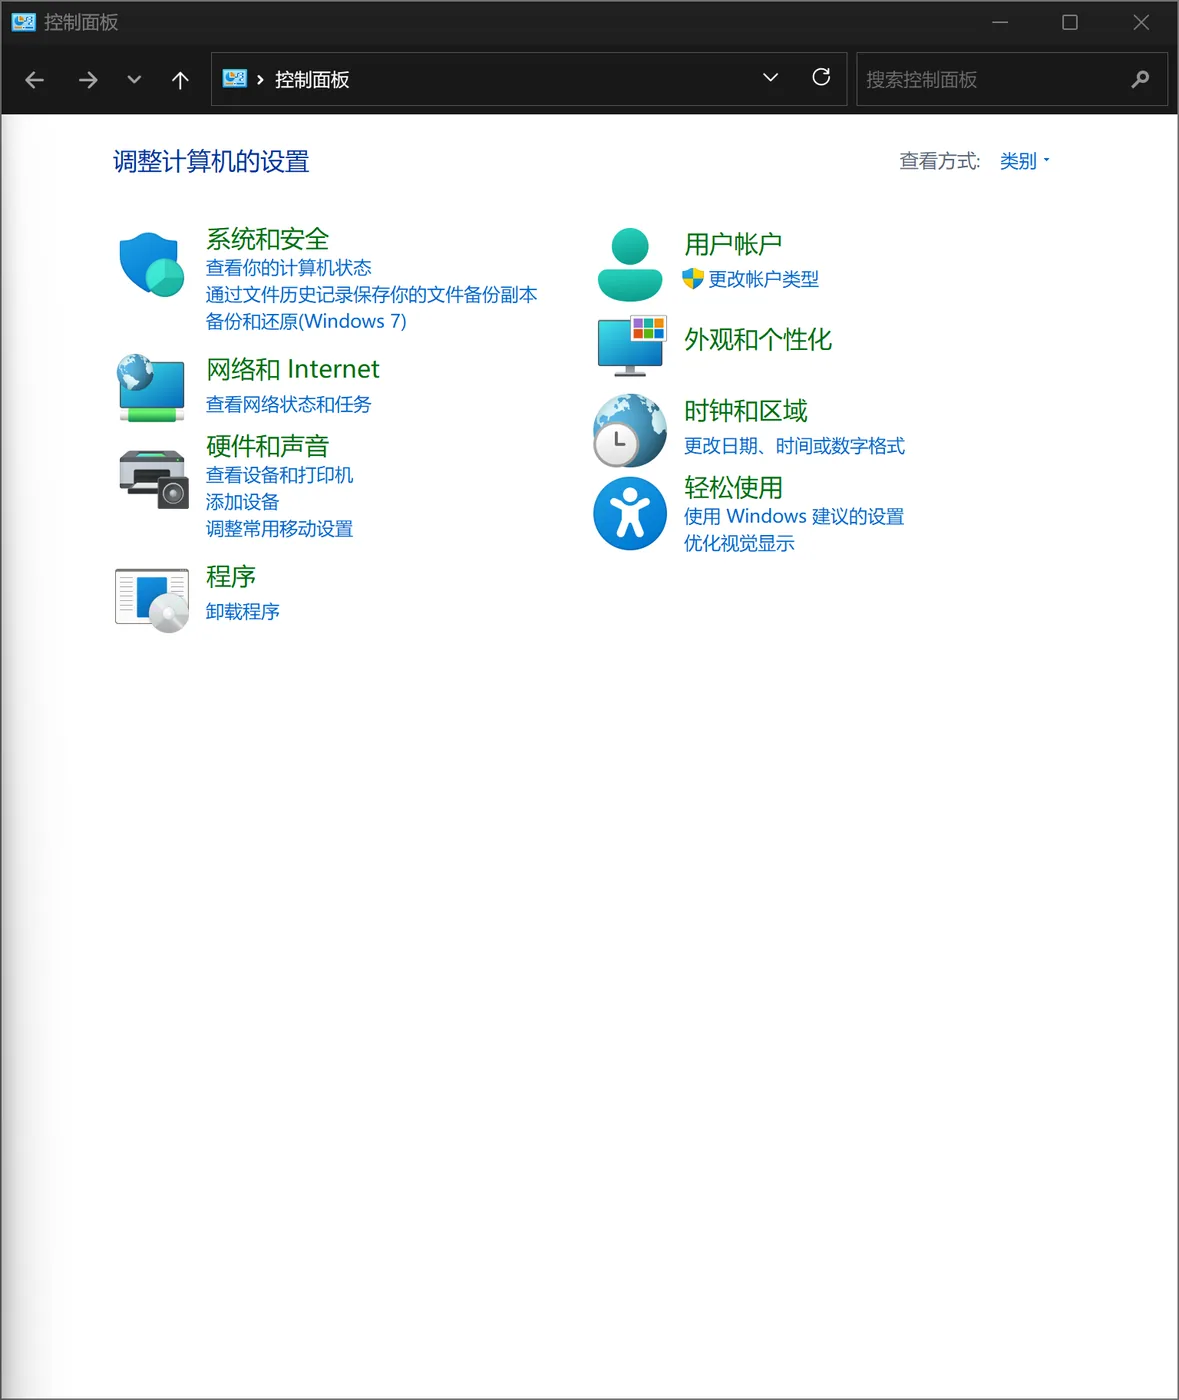Click the control panel icon in address bar
Image resolution: width=1179 pixels, height=1400 pixels.
(x=235, y=78)
